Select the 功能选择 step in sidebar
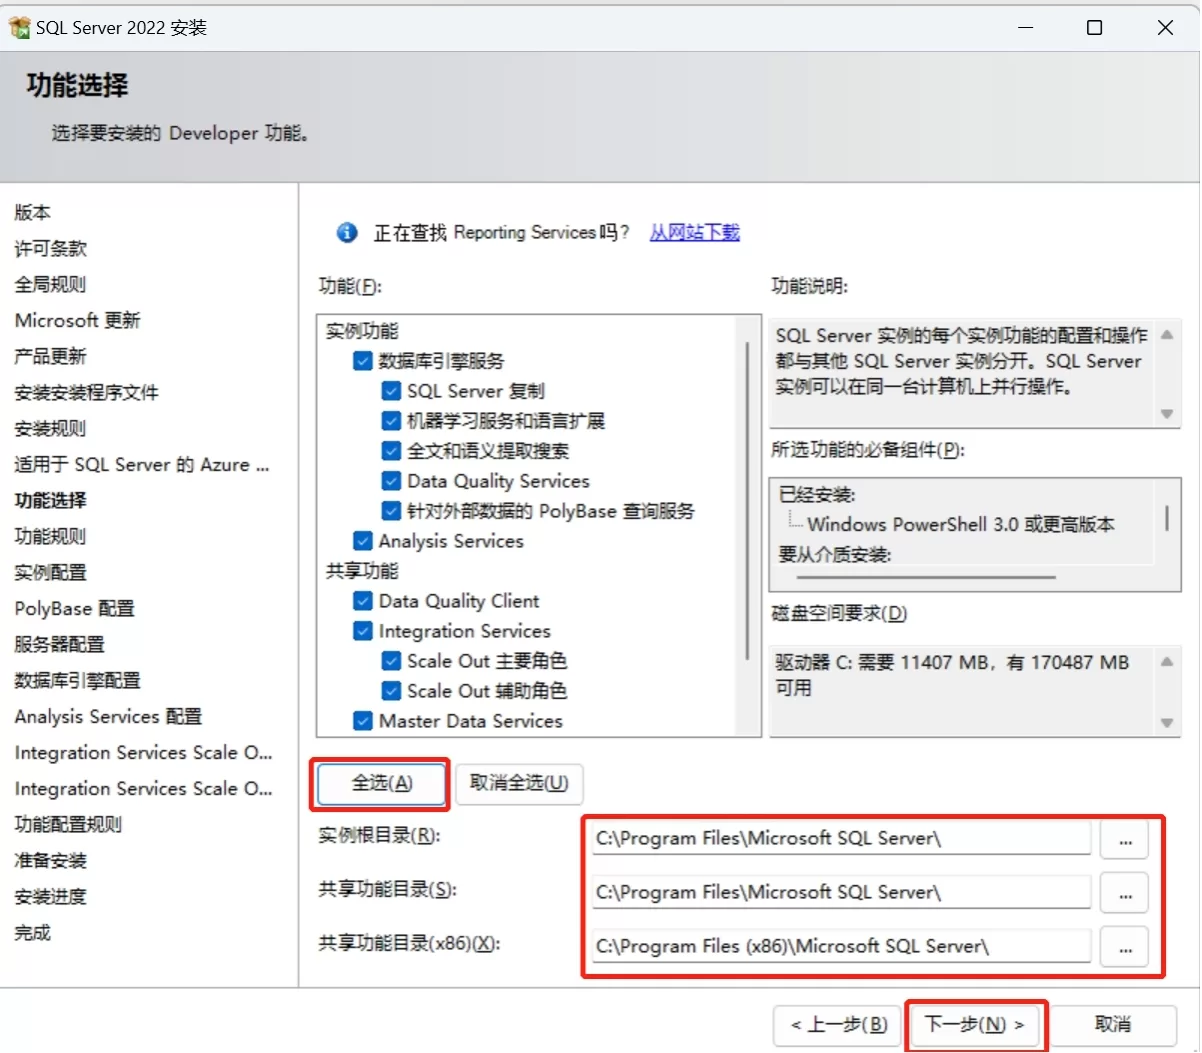The width and height of the screenshot is (1202, 1053). point(50,500)
